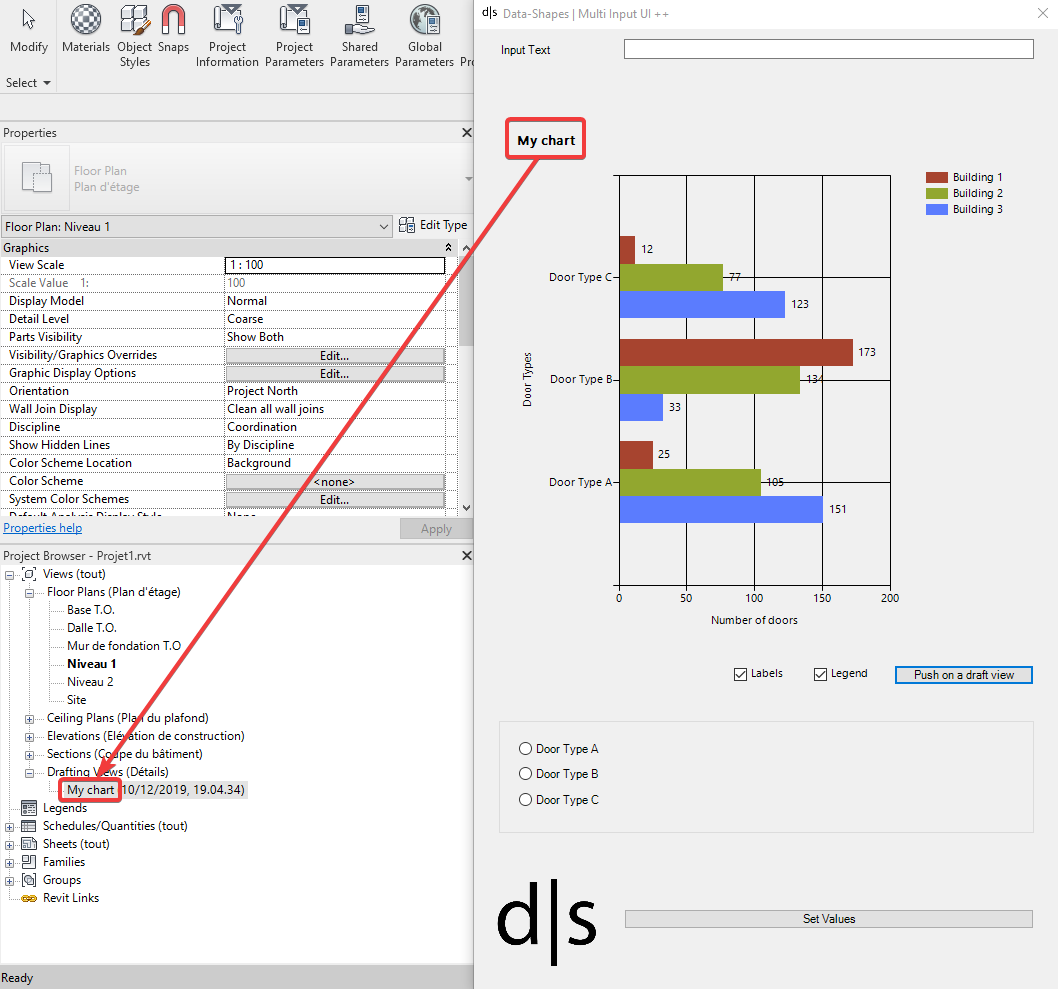Viewport: 1058px width, 989px height.
Task: Click Push on a draft view button
Action: [x=963, y=675]
